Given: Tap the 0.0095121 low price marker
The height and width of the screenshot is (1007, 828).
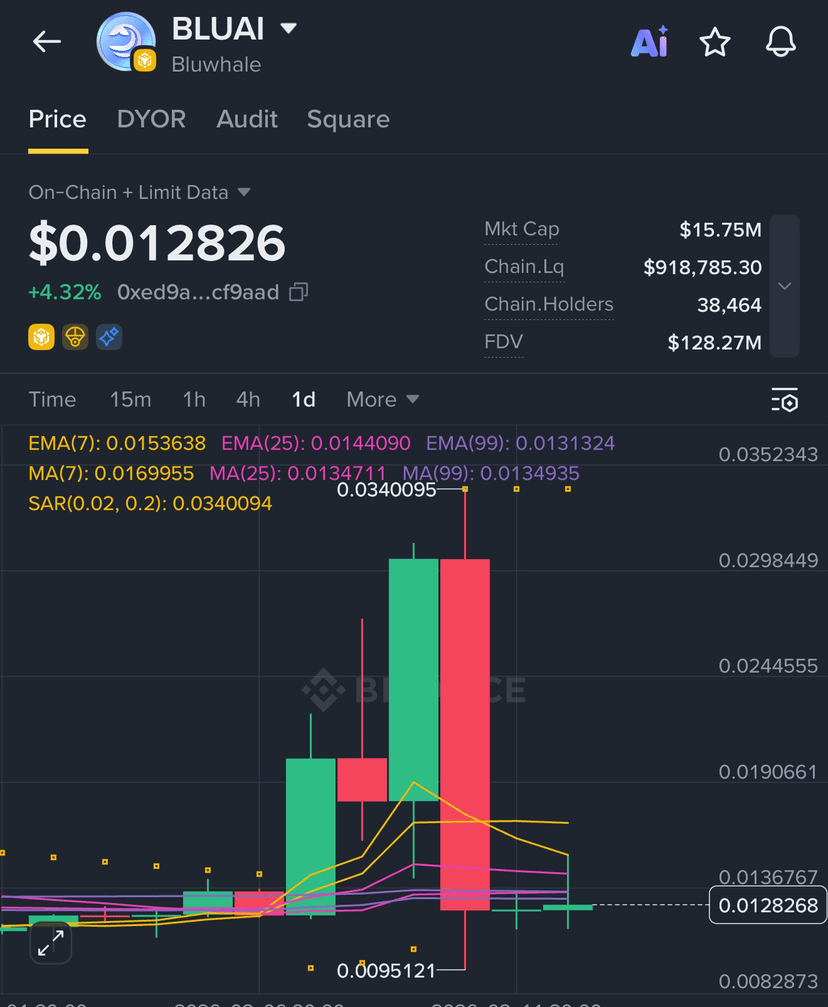Looking at the screenshot, I should [x=386, y=970].
